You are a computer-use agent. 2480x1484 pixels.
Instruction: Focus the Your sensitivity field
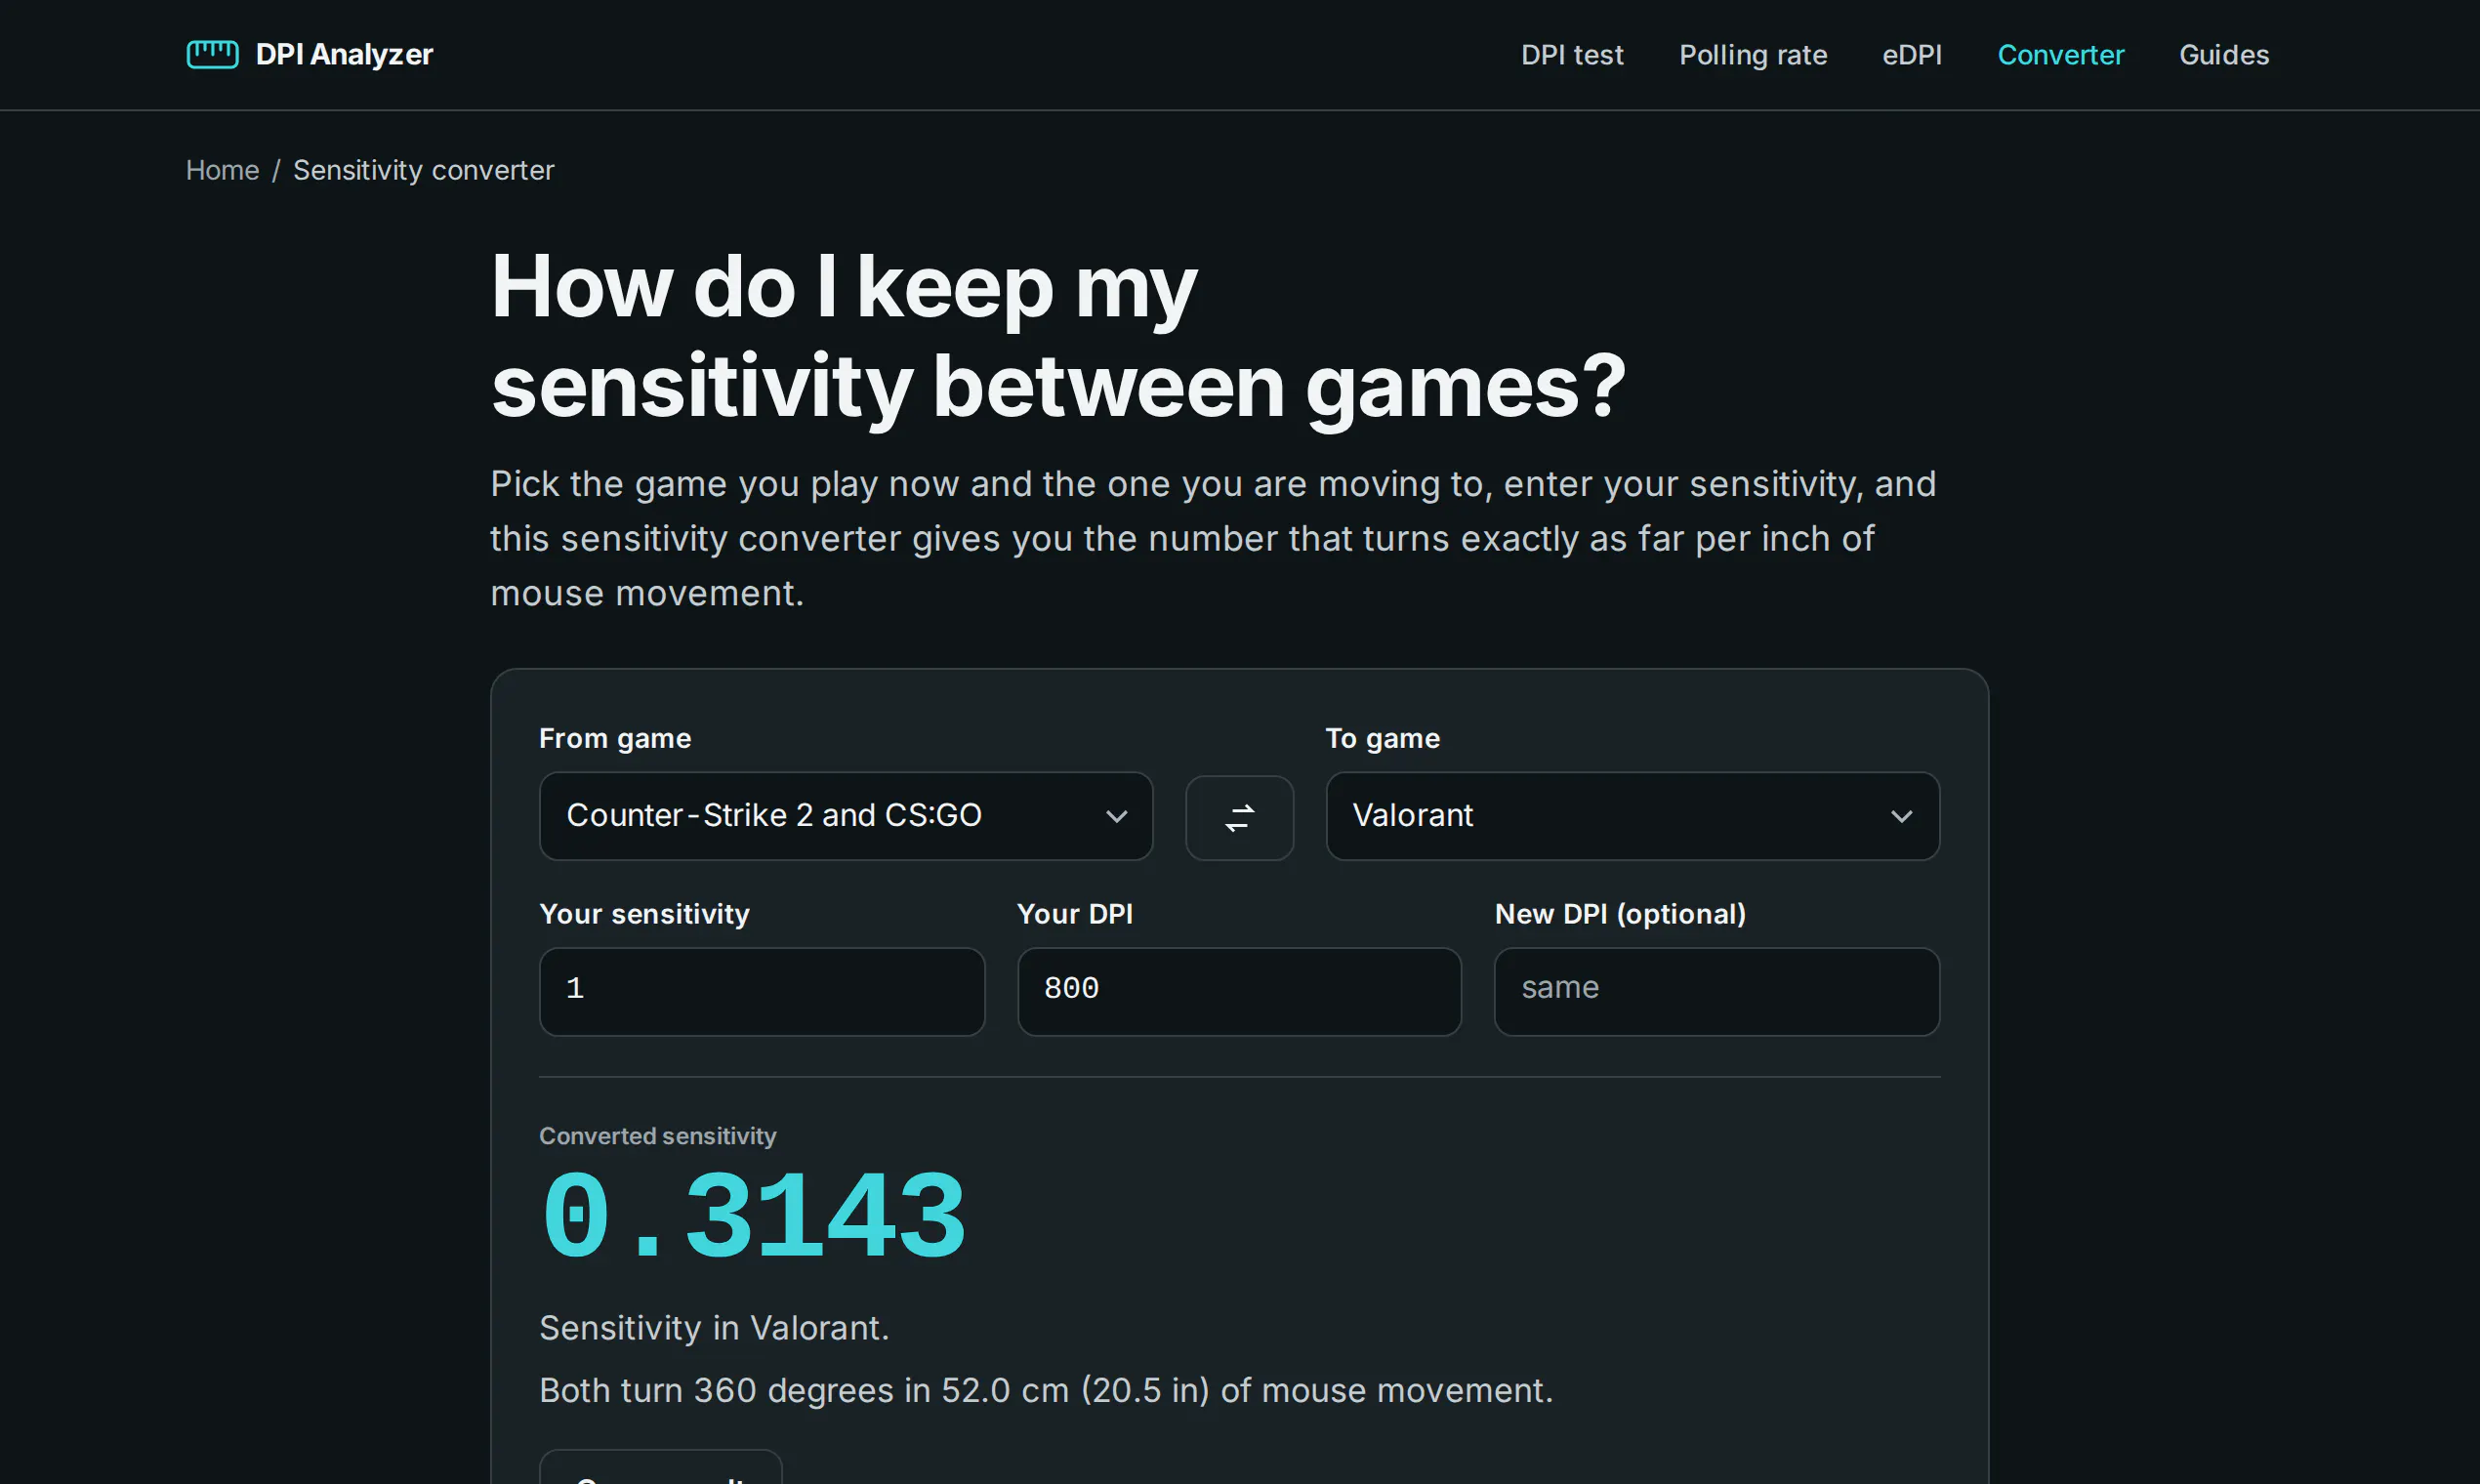(x=762, y=991)
